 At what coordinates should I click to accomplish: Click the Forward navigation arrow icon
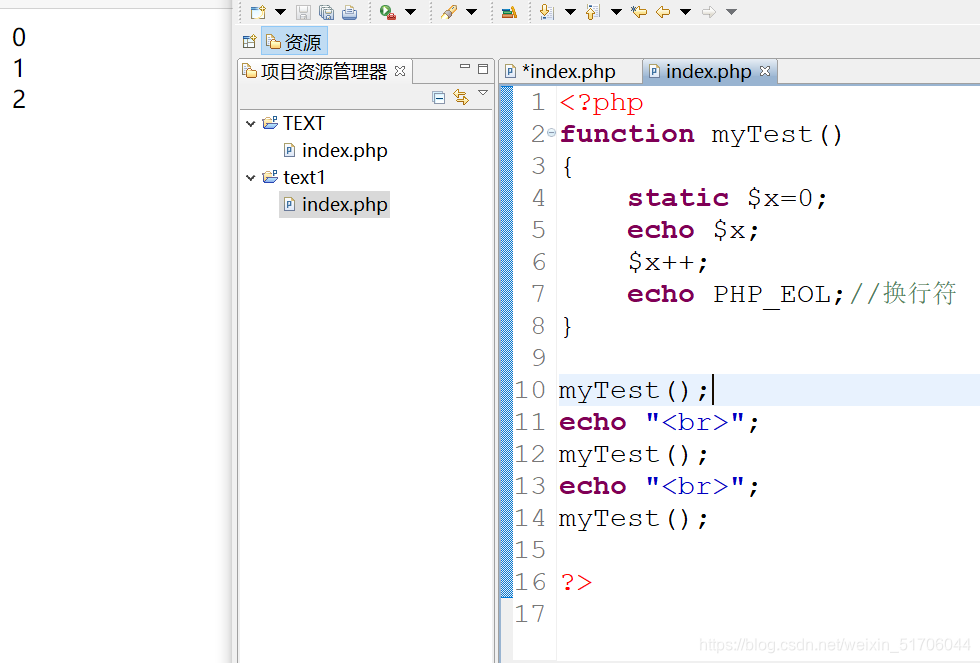709,12
